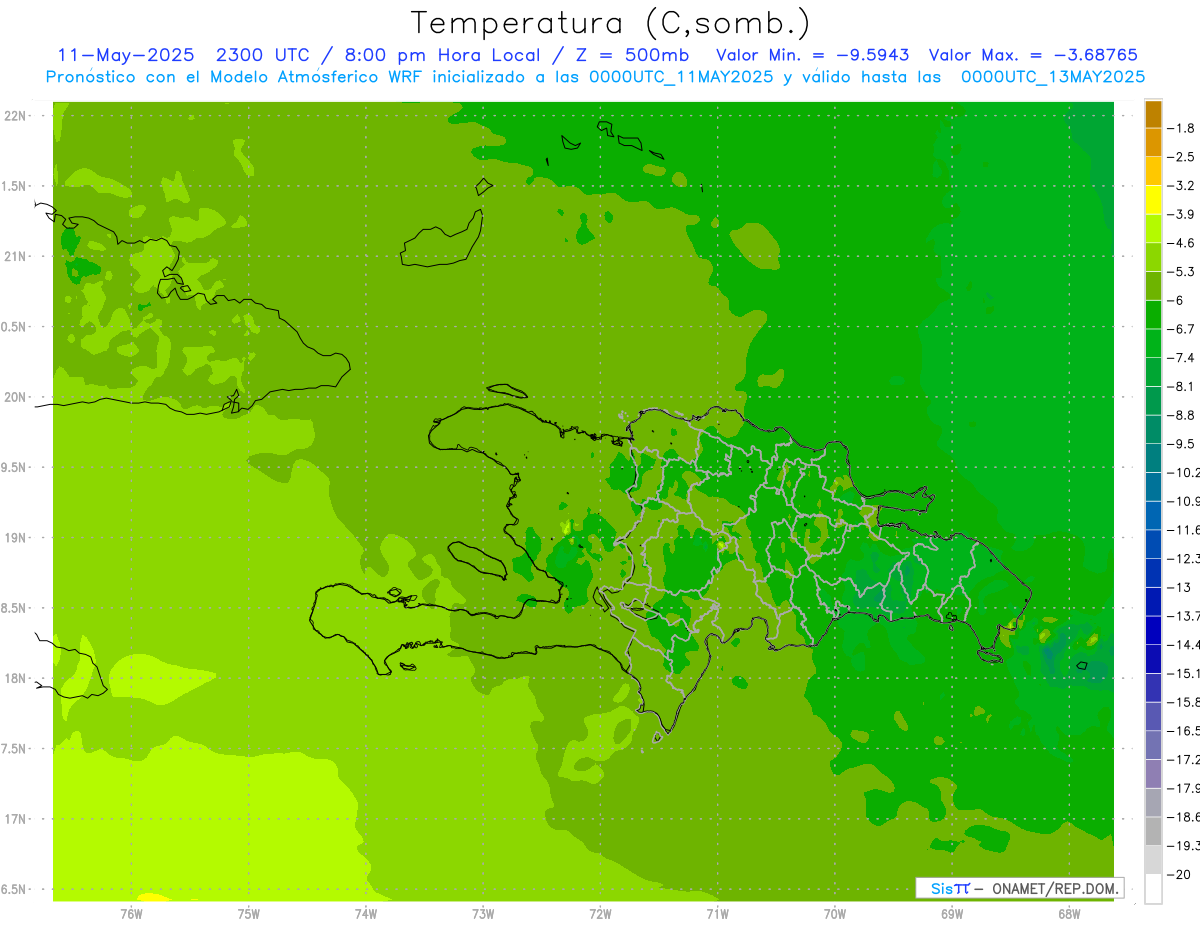This screenshot has height=927, width=1200.
Task: Click the '0000UTC_13MAY2025' valid-until text
Action: pyautogui.click(x=1053, y=77)
